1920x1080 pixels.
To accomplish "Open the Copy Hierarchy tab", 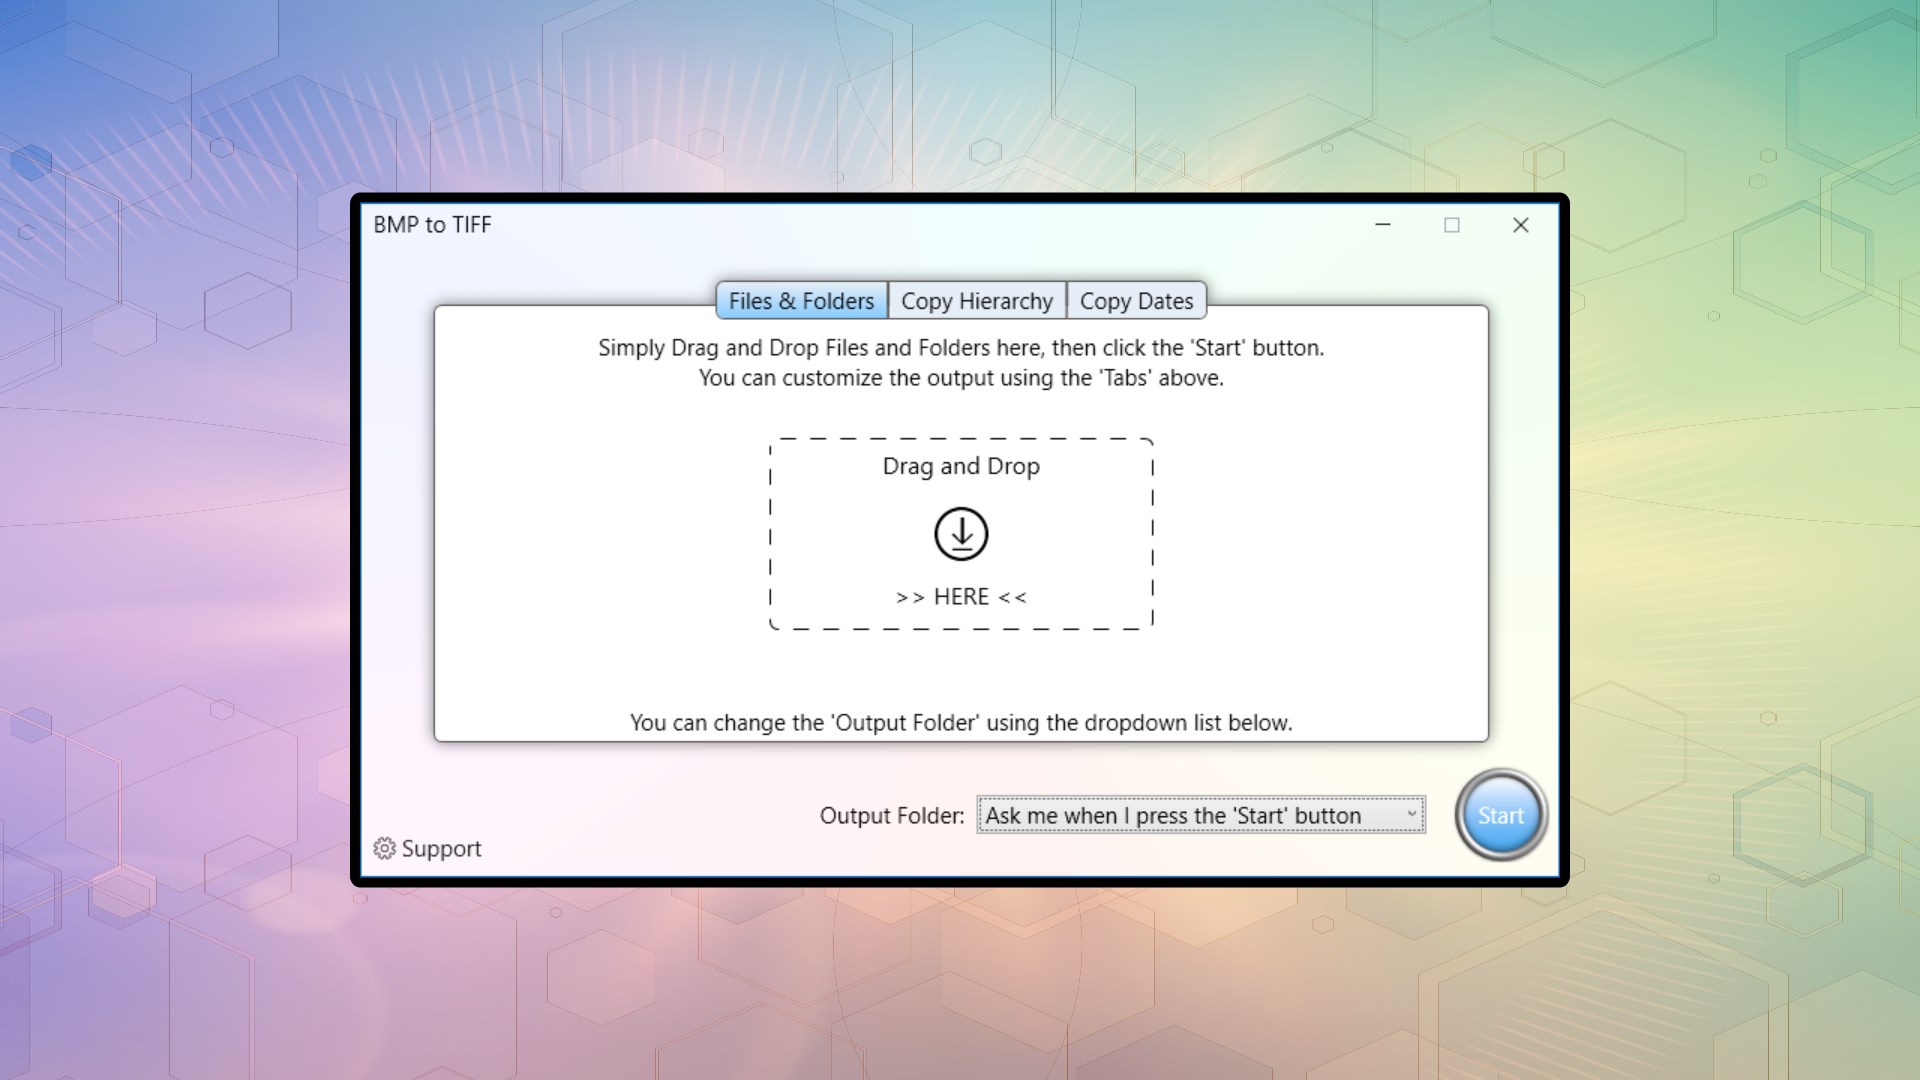I will tap(977, 301).
